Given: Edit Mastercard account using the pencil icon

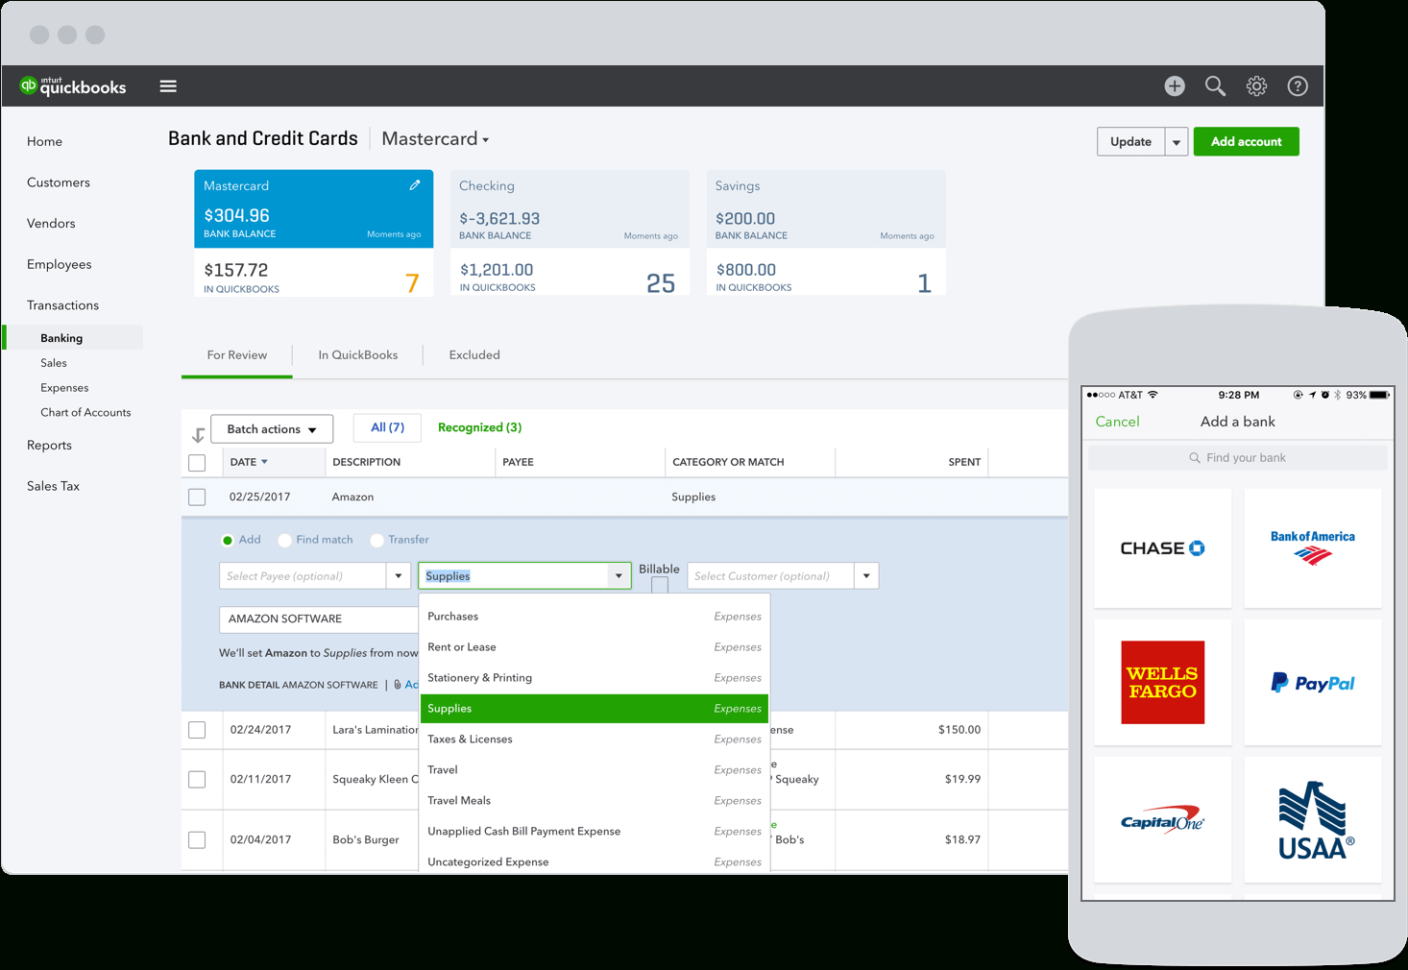Looking at the screenshot, I should (415, 184).
